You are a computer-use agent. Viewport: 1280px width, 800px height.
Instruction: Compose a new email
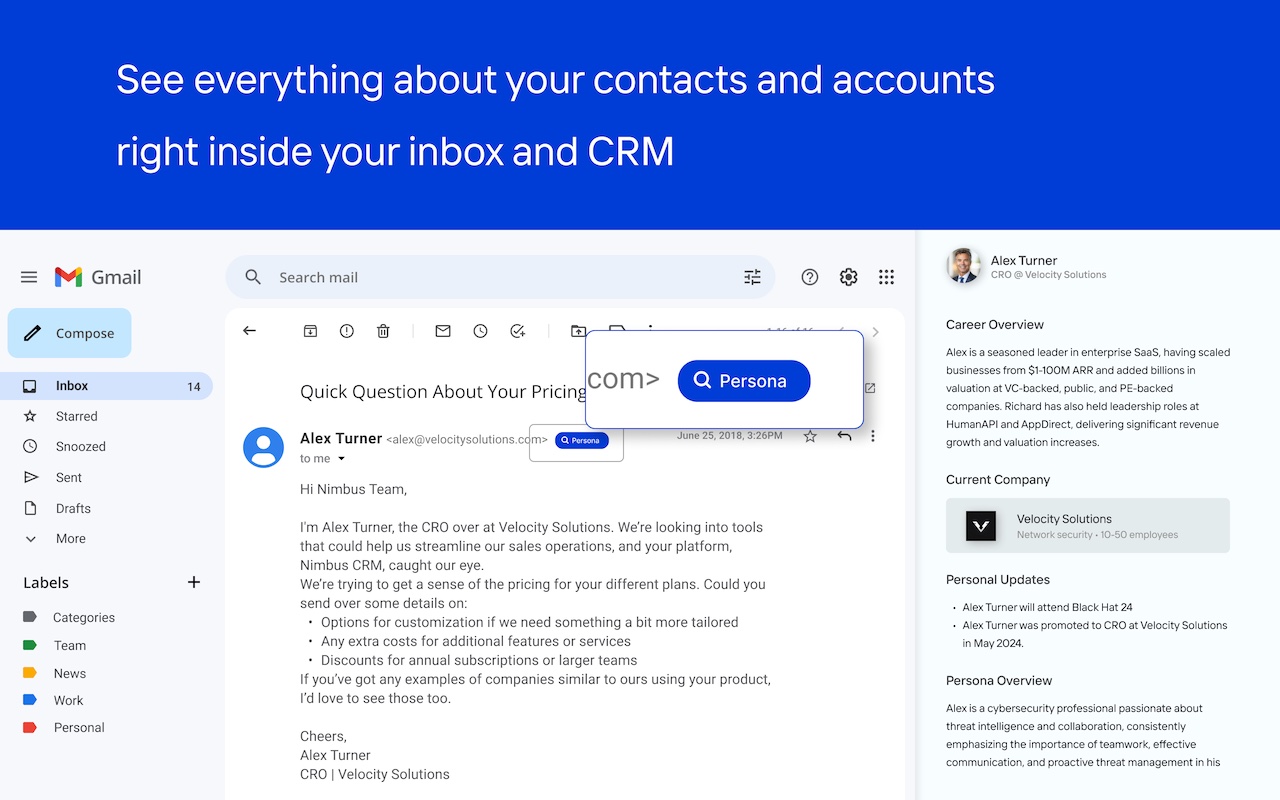(x=69, y=333)
